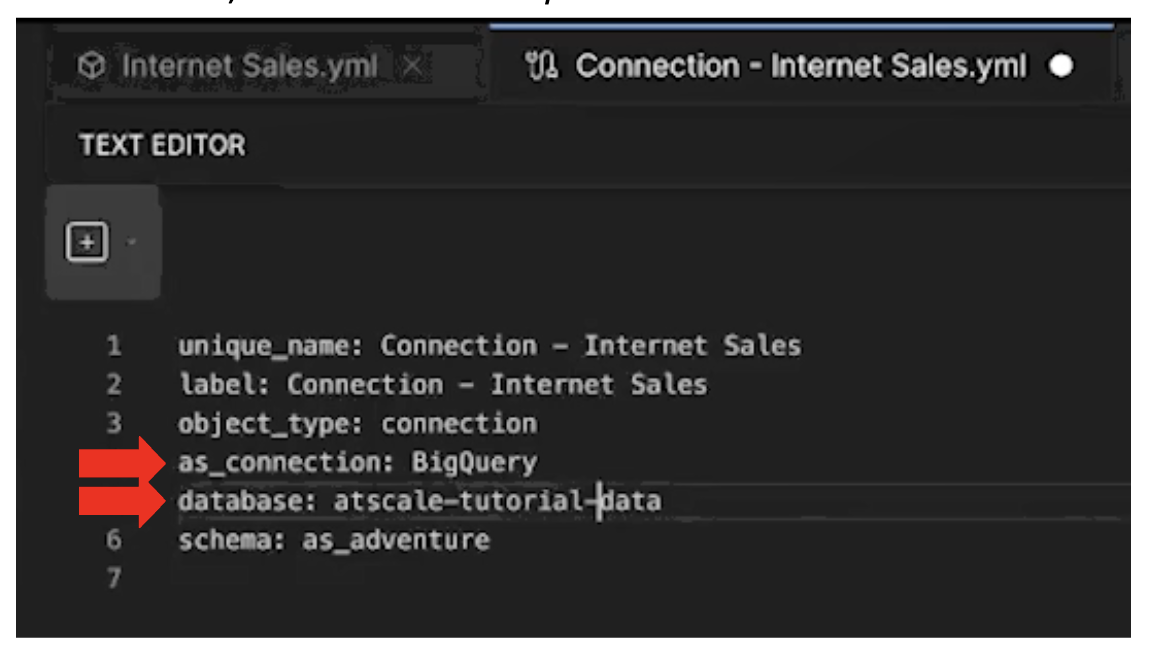This screenshot has height=656, width=1160.
Task: Click the schema: as_adventure text
Action: (x=334, y=539)
